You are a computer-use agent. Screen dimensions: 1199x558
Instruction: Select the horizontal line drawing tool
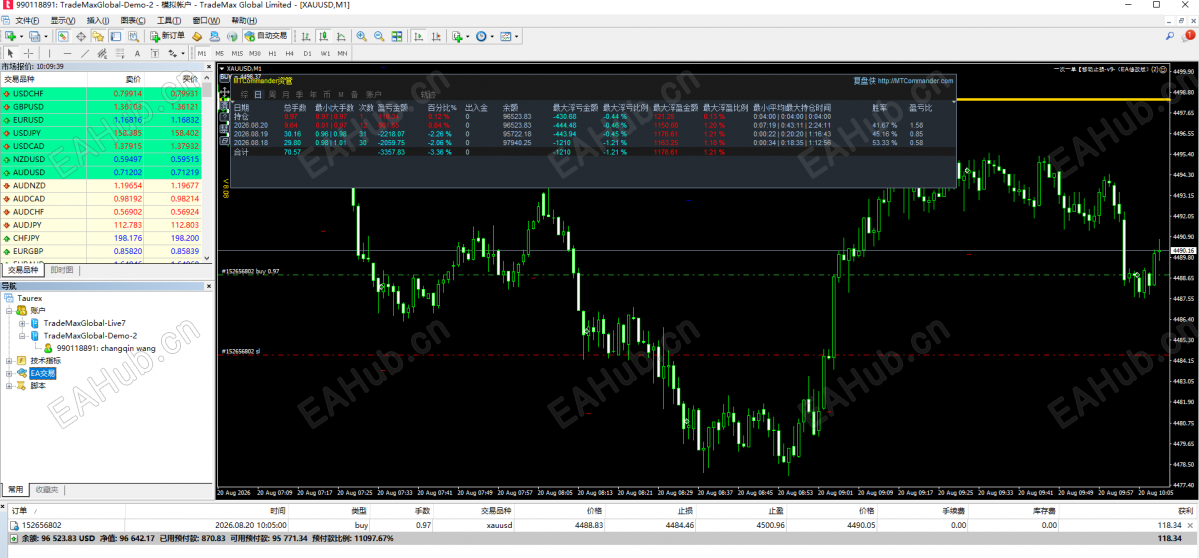[67, 54]
